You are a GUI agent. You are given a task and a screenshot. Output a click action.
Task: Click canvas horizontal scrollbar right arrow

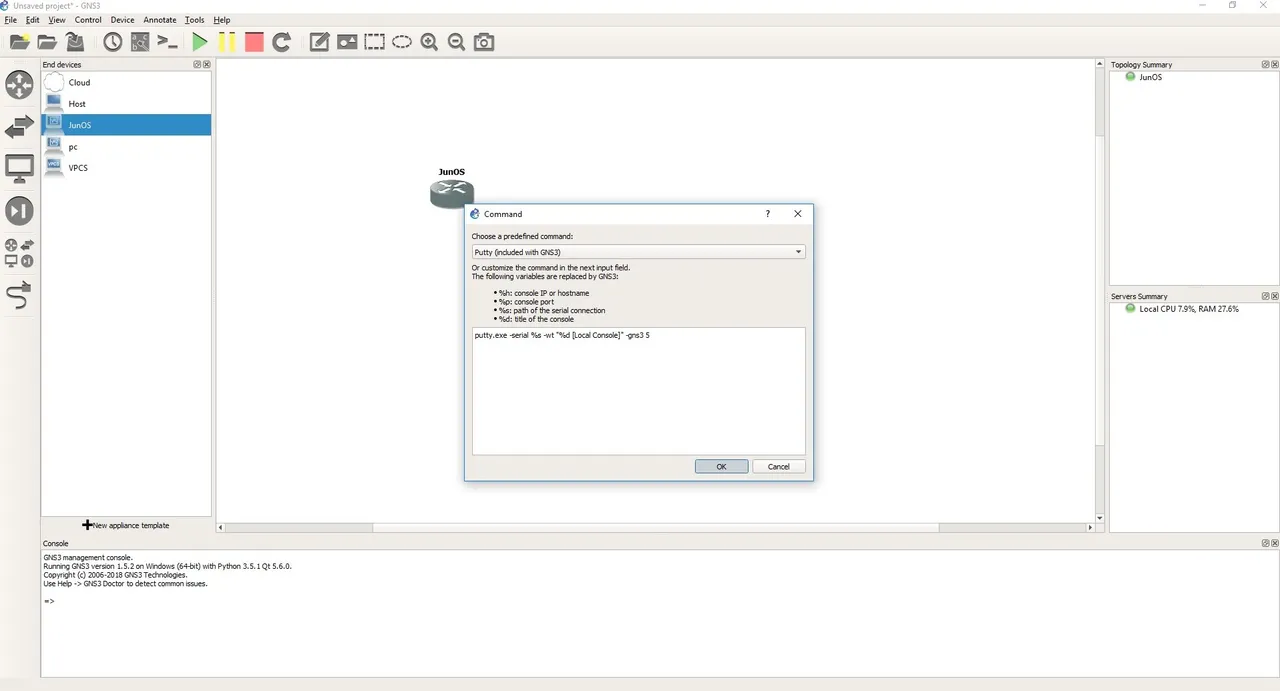click(1091, 527)
